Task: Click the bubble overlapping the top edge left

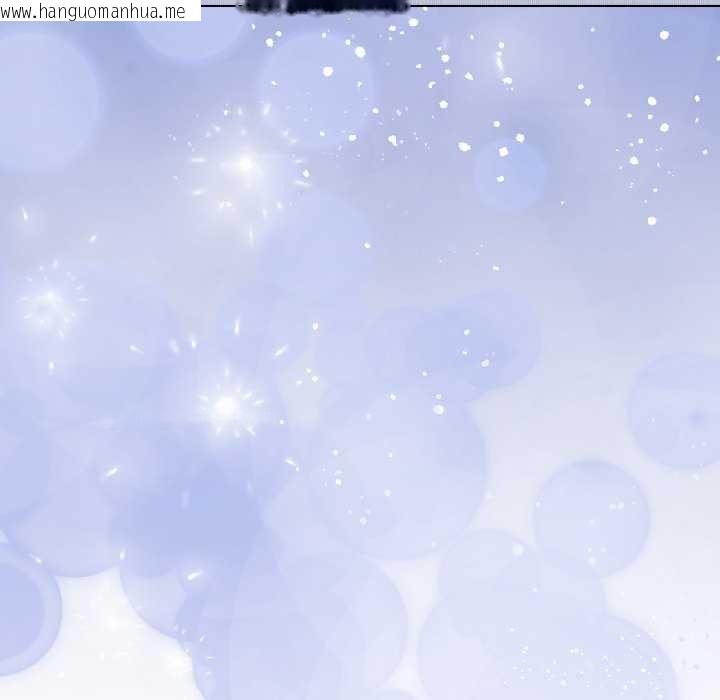Action: pyautogui.click(x=190, y=28)
